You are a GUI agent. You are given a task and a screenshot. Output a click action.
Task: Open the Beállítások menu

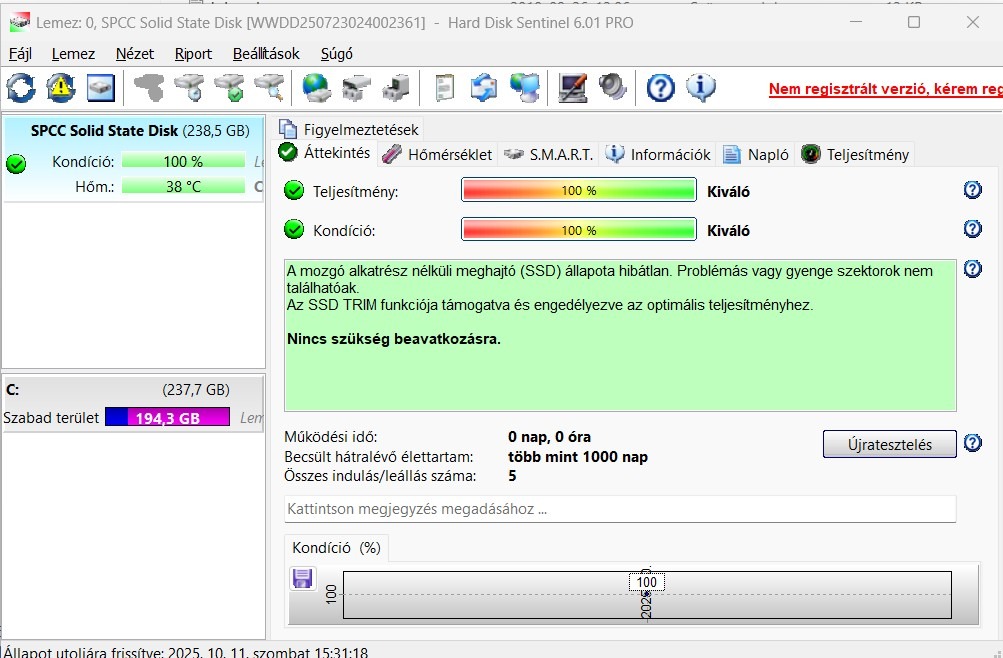point(266,54)
